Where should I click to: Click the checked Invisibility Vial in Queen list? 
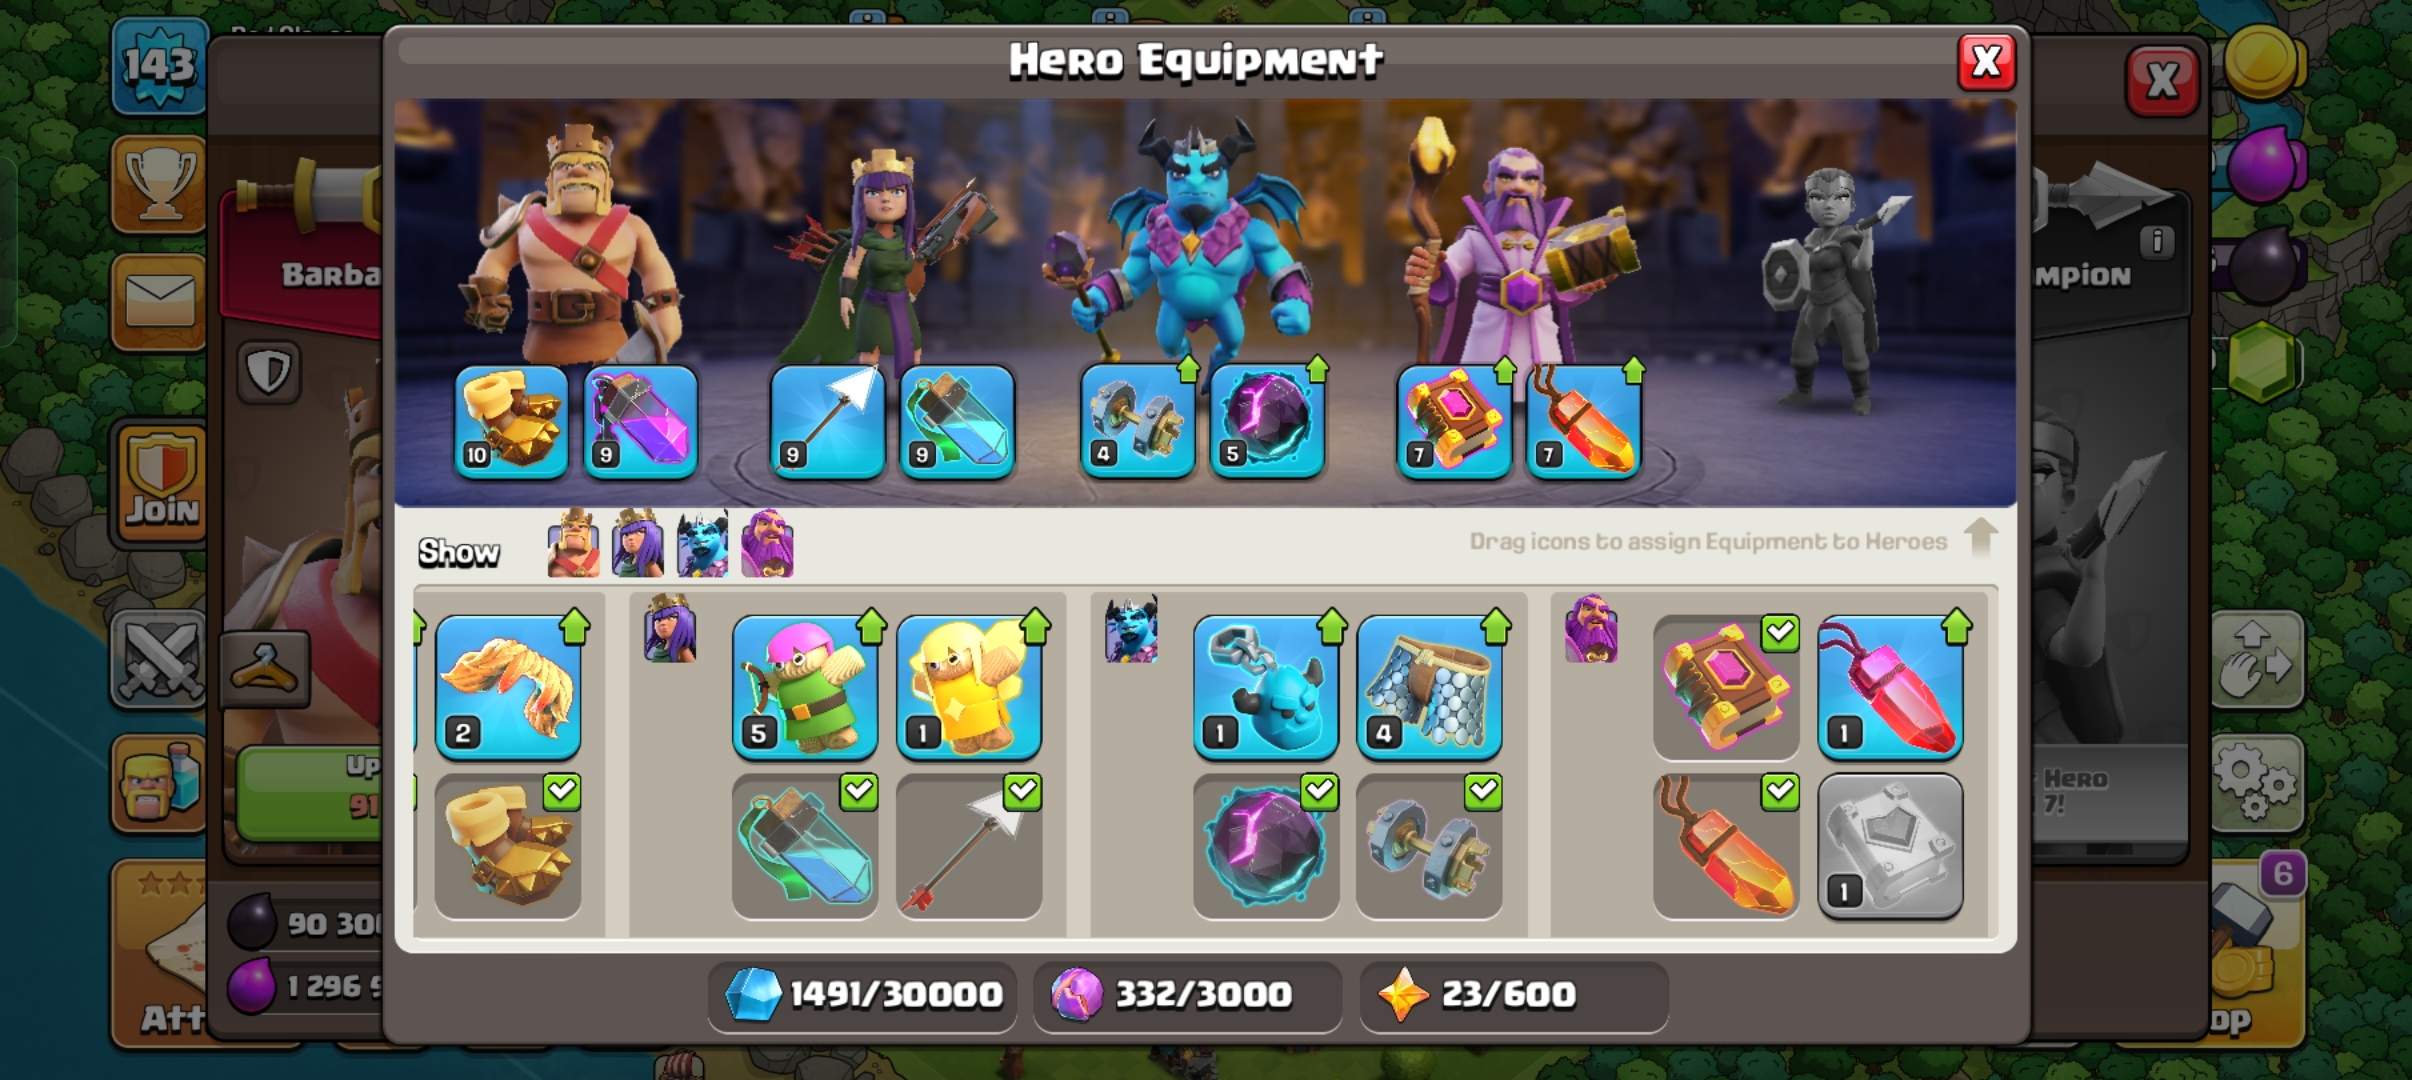[805, 846]
